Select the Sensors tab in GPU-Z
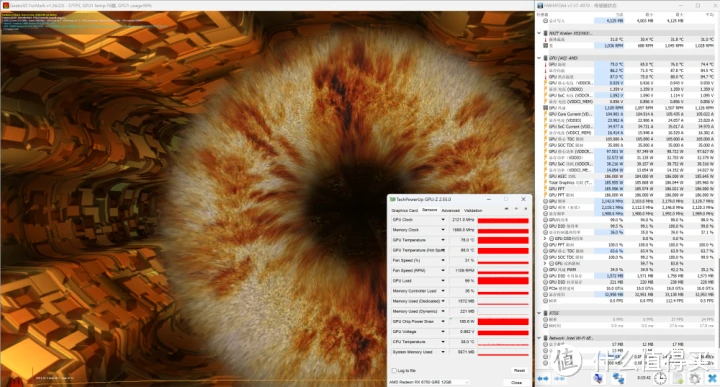This screenshot has height=387, width=720. (x=429, y=210)
